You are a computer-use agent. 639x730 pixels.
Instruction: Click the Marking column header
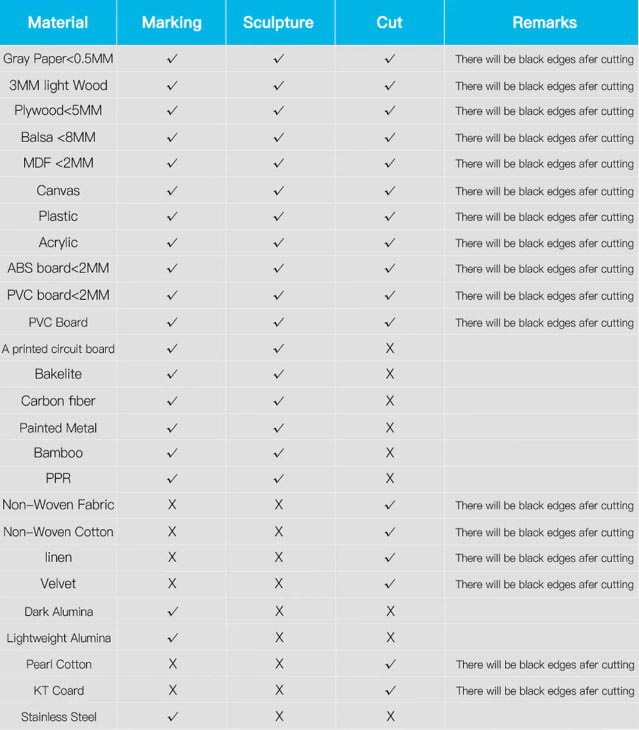coord(172,22)
